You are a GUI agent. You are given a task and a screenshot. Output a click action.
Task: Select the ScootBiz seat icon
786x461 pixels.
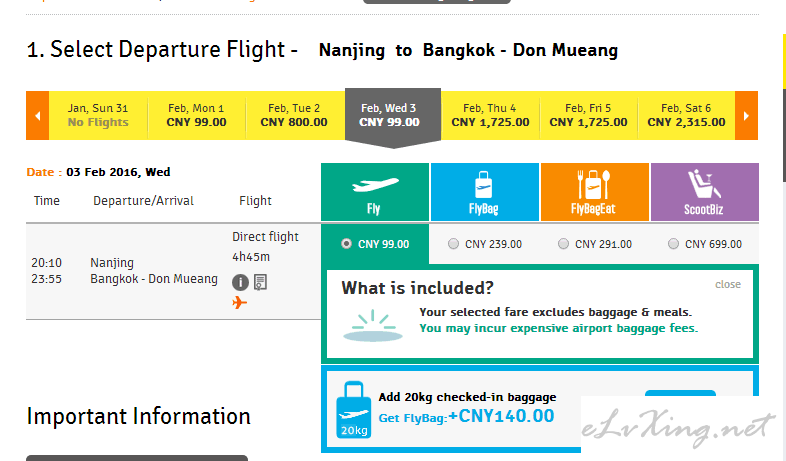click(x=704, y=184)
